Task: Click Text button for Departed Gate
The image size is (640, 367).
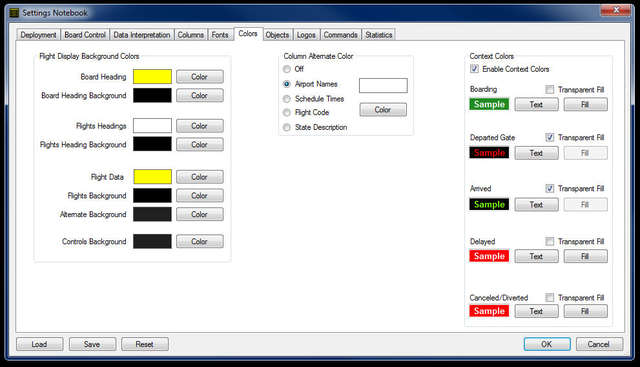Action: point(536,153)
